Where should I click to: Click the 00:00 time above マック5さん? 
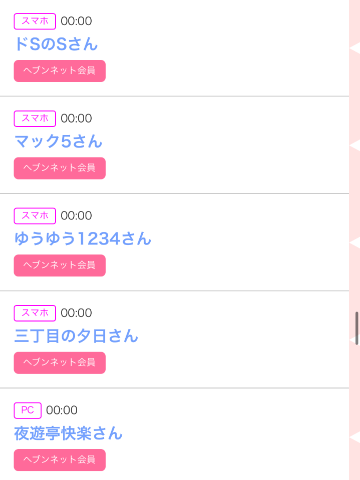pyautogui.click(x=76, y=118)
